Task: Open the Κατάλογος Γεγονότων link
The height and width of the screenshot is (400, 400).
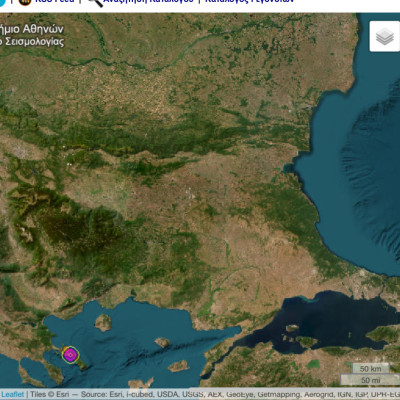Action: (x=249, y=1)
